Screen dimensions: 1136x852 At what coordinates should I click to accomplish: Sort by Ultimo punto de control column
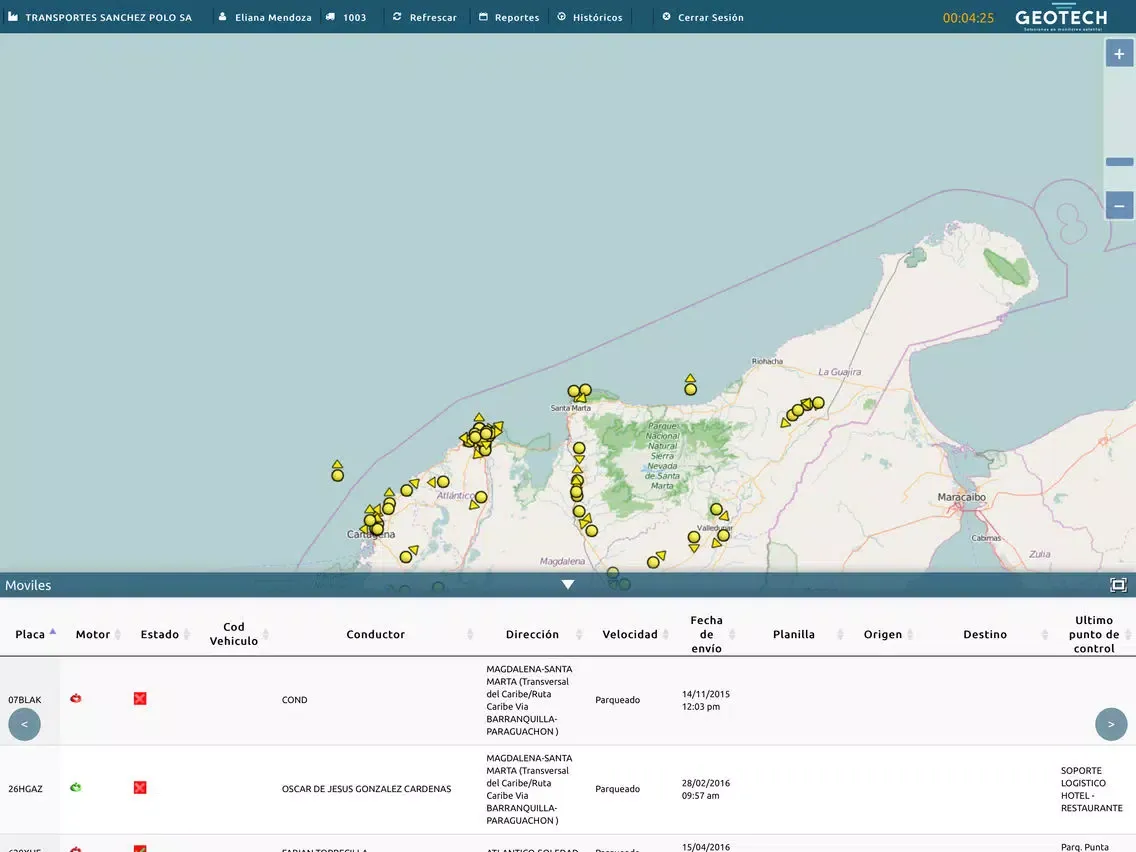click(1094, 634)
